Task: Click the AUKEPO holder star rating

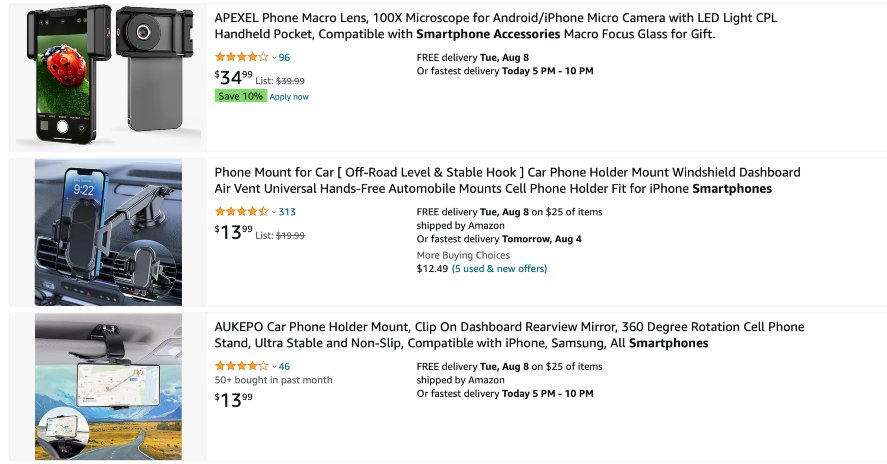Action: pyautogui.click(x=241, y=367)
